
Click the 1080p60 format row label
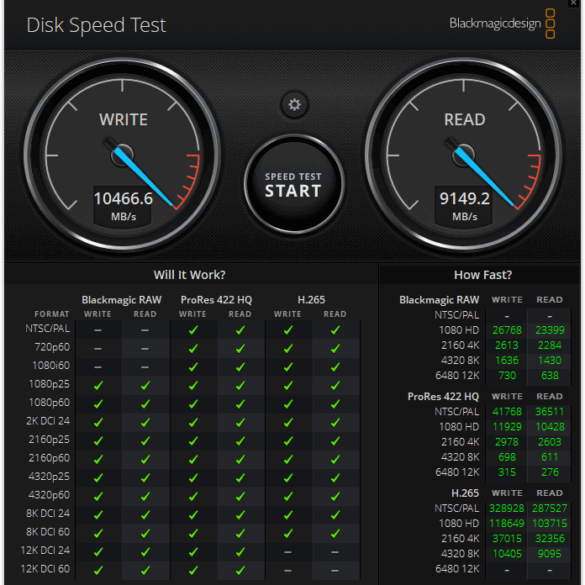pyautogui.click(x=49, y=402)
